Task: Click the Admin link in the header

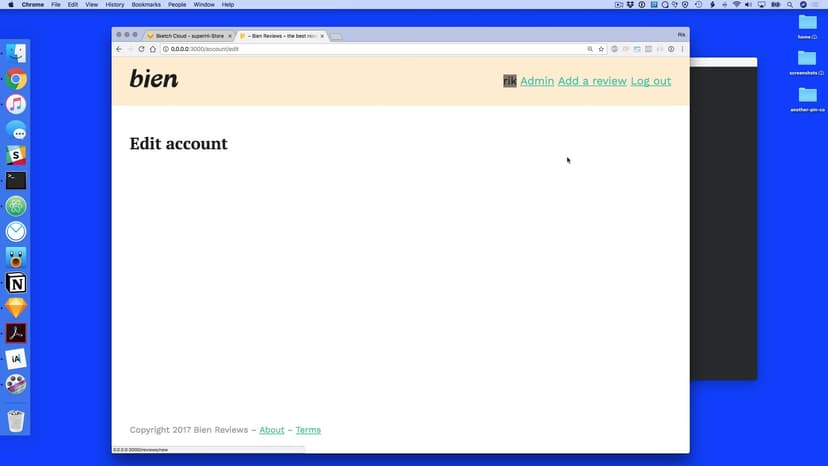Action: 537,81
